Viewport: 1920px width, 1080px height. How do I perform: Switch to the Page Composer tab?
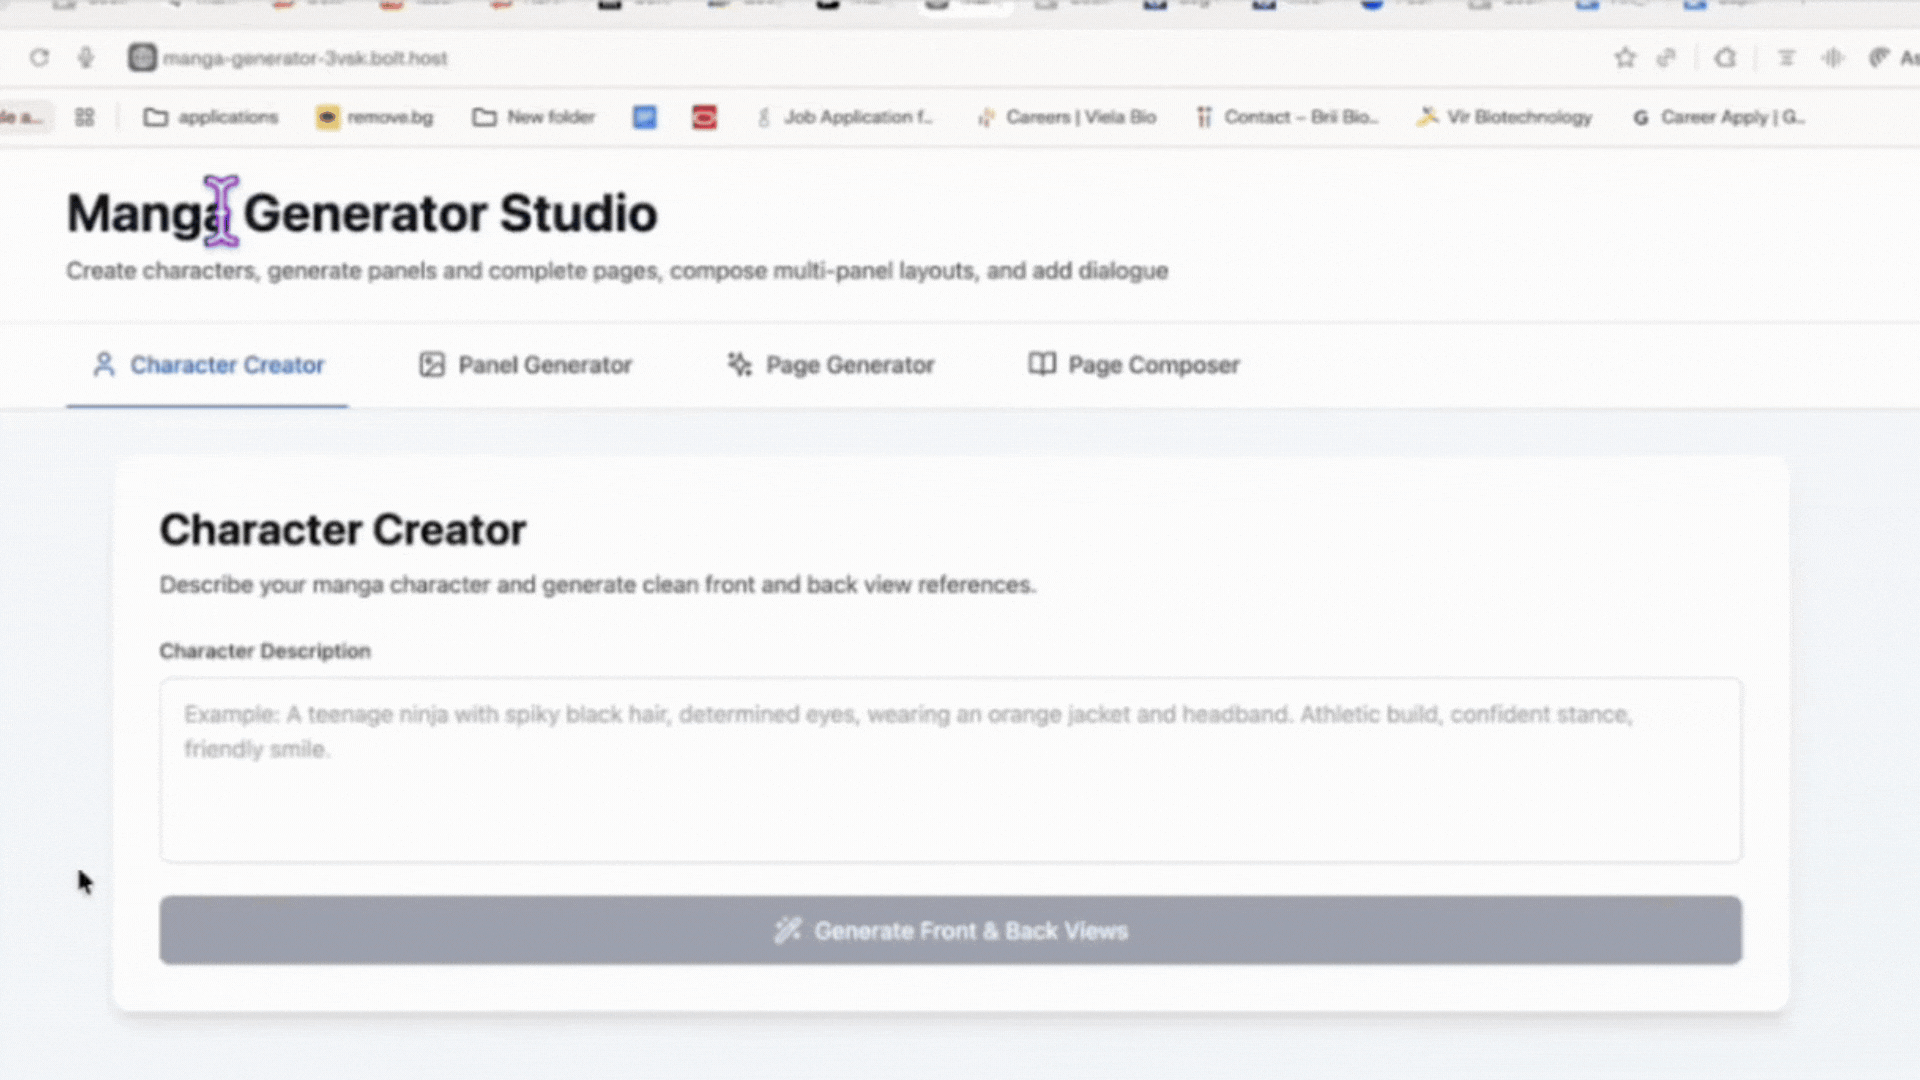click(1153, 365)
